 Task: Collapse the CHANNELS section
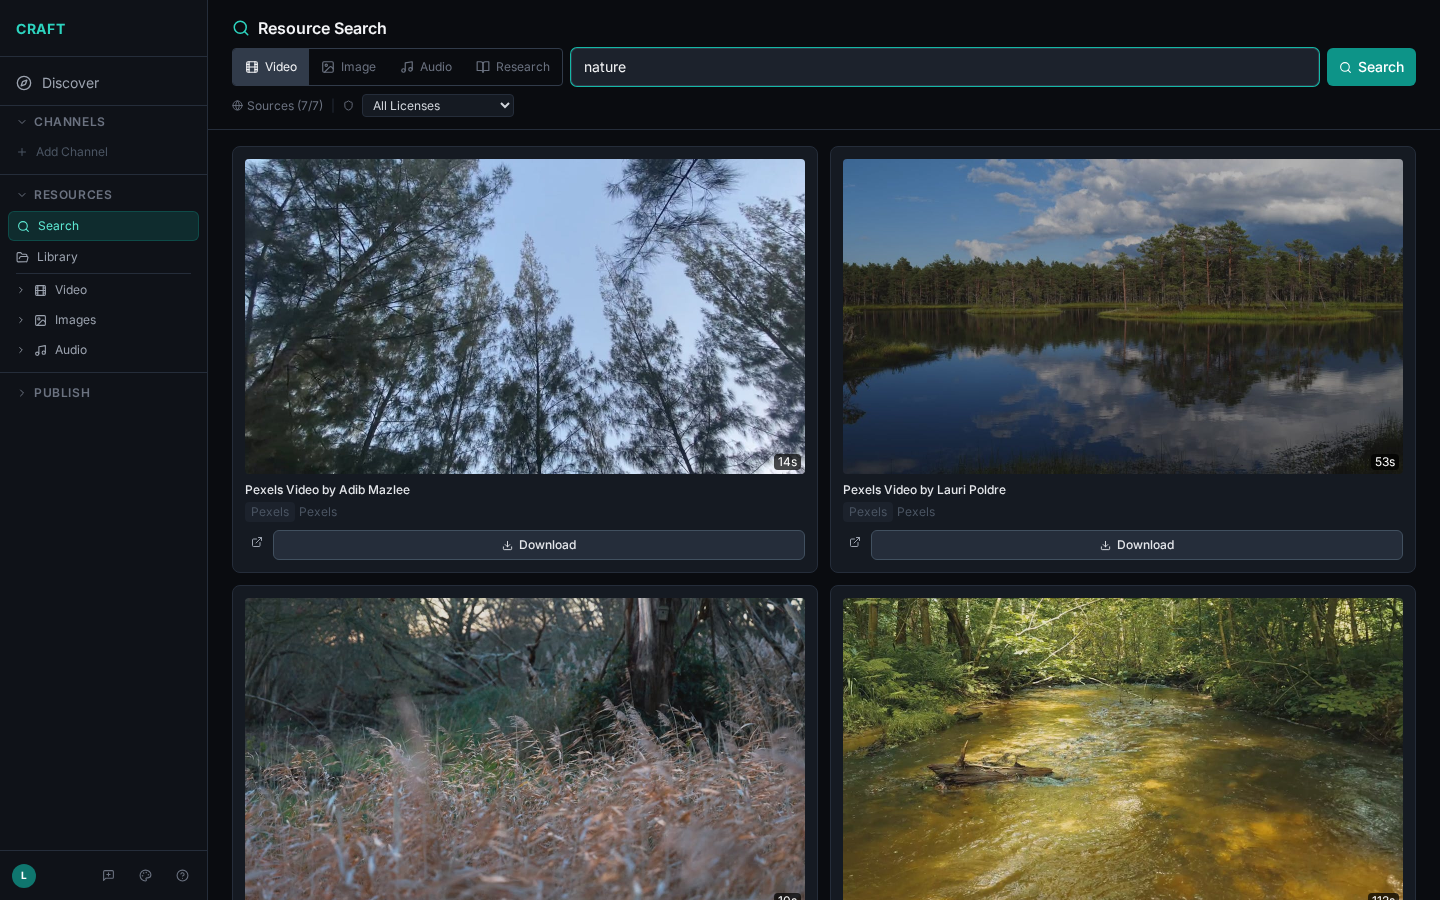click(x=22, y=122)
